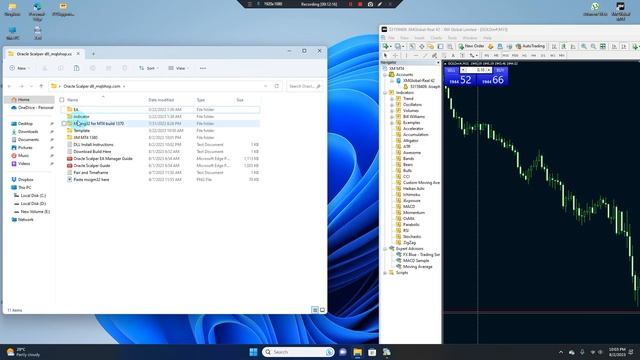
Task: Open the Template folder in File Explorer
Action: click(82, 131)
